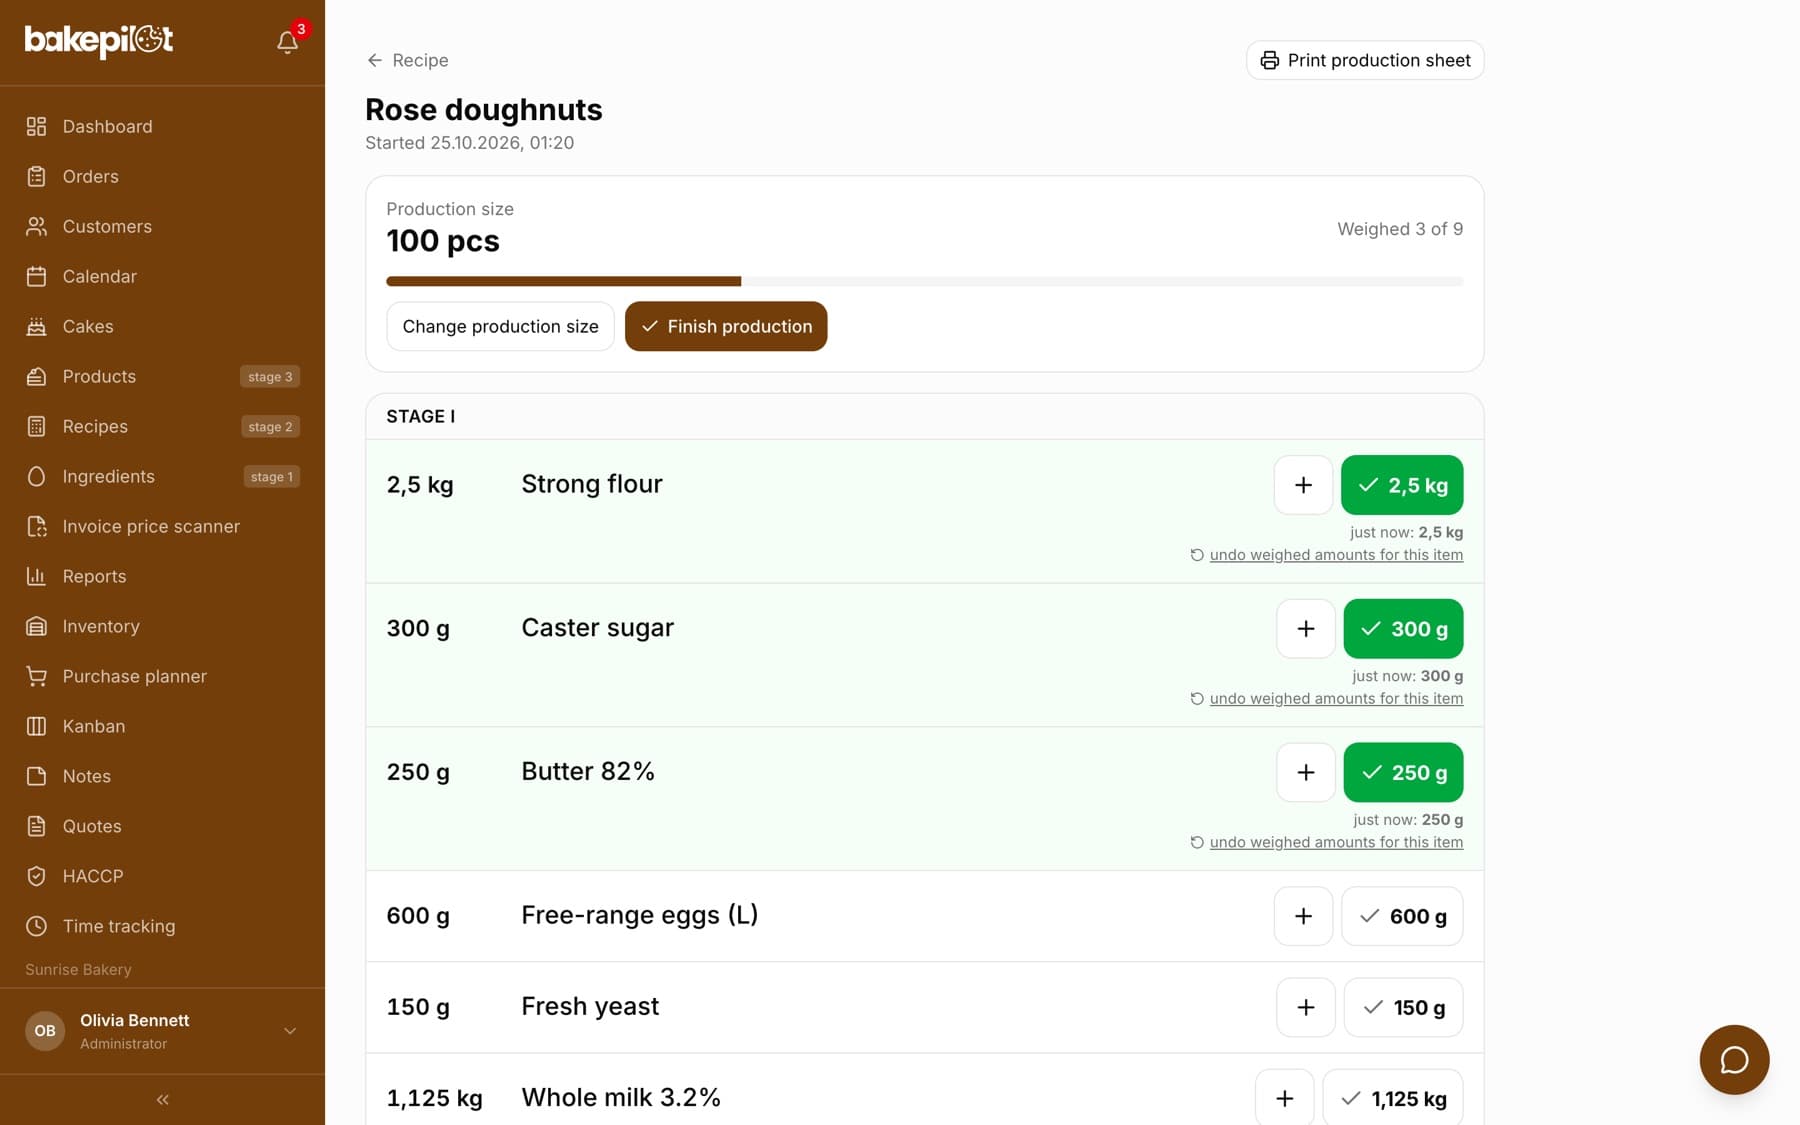Click the Recipes sidebar icon
The height and width of the screenshot is (1125, 1800).
[36, 426]
